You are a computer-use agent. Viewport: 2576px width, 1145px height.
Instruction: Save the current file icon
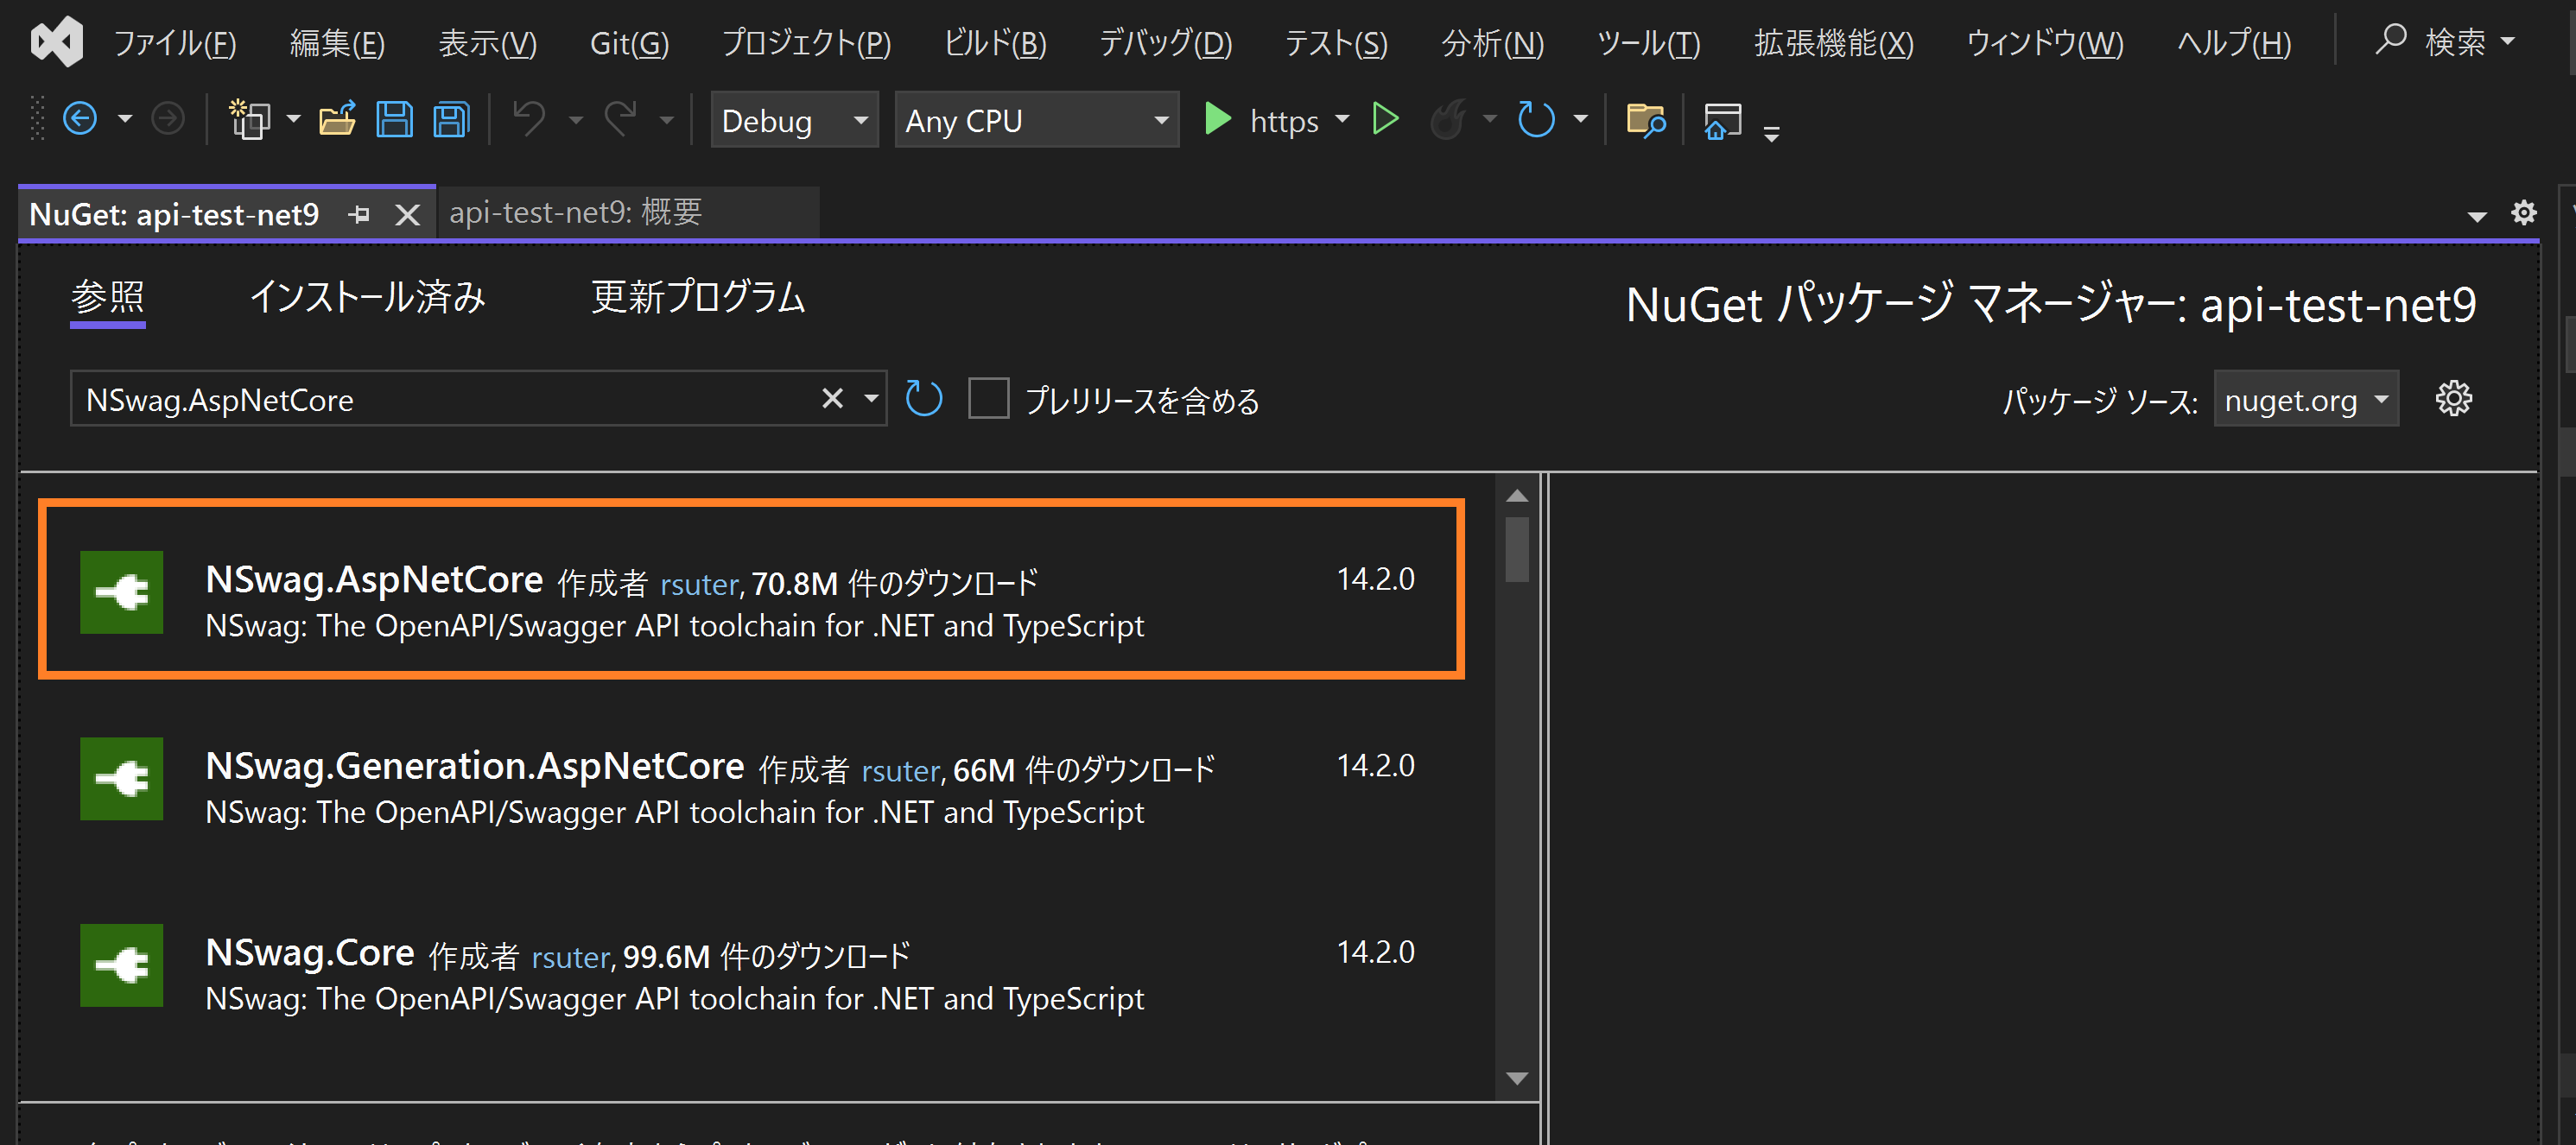[x=394, y=119]
